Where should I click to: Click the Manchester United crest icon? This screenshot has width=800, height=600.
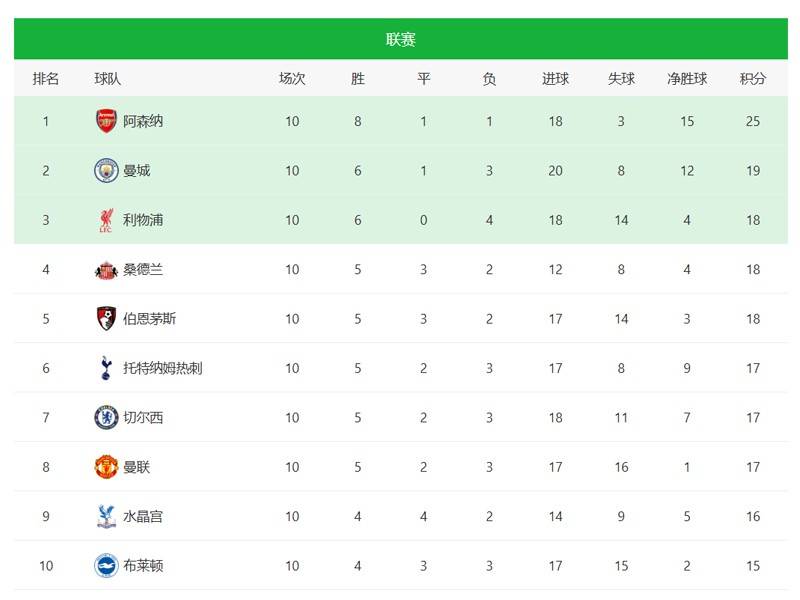106,467
